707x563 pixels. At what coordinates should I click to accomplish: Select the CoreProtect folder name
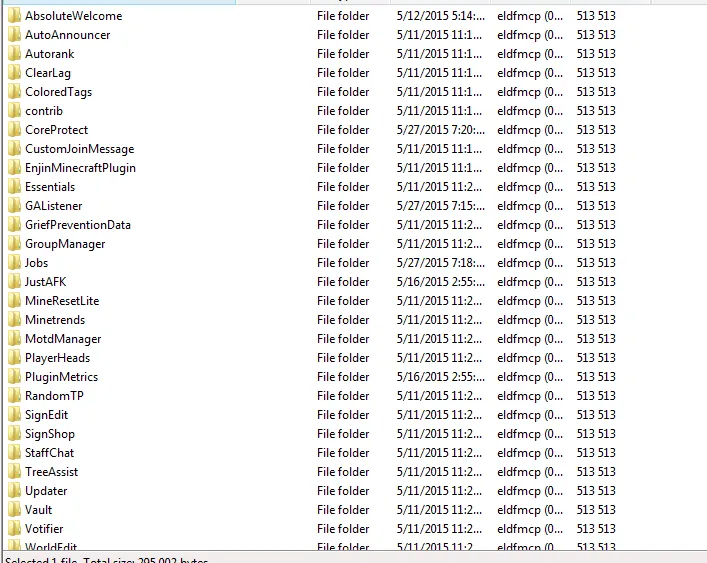coord(56,130)
